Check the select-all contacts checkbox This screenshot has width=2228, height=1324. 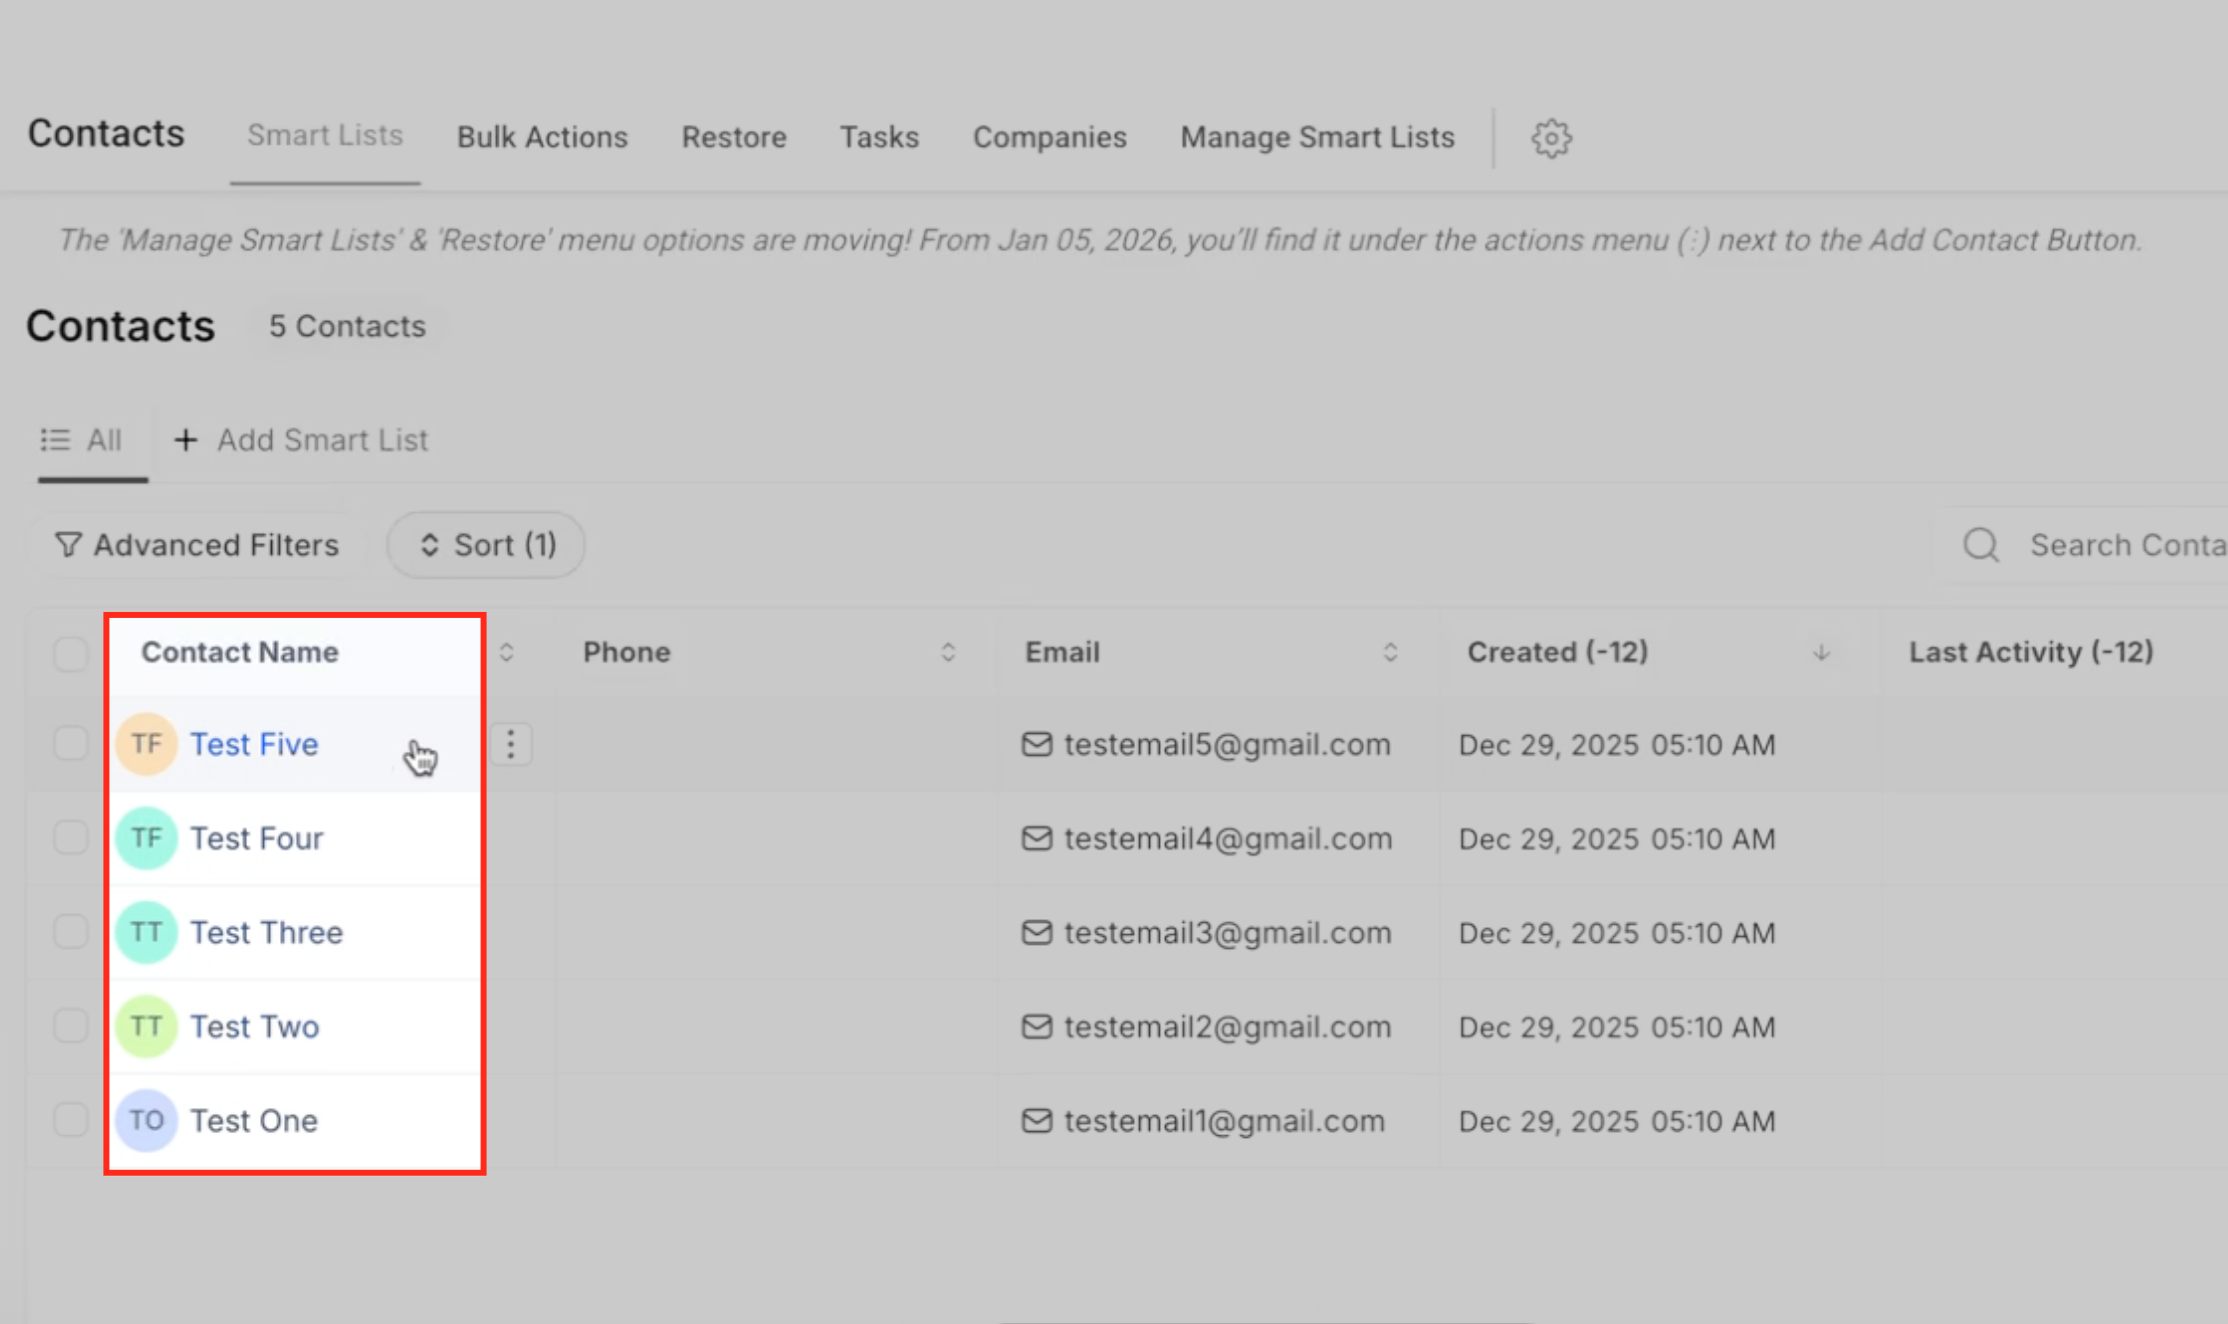[x=71, y=654]
